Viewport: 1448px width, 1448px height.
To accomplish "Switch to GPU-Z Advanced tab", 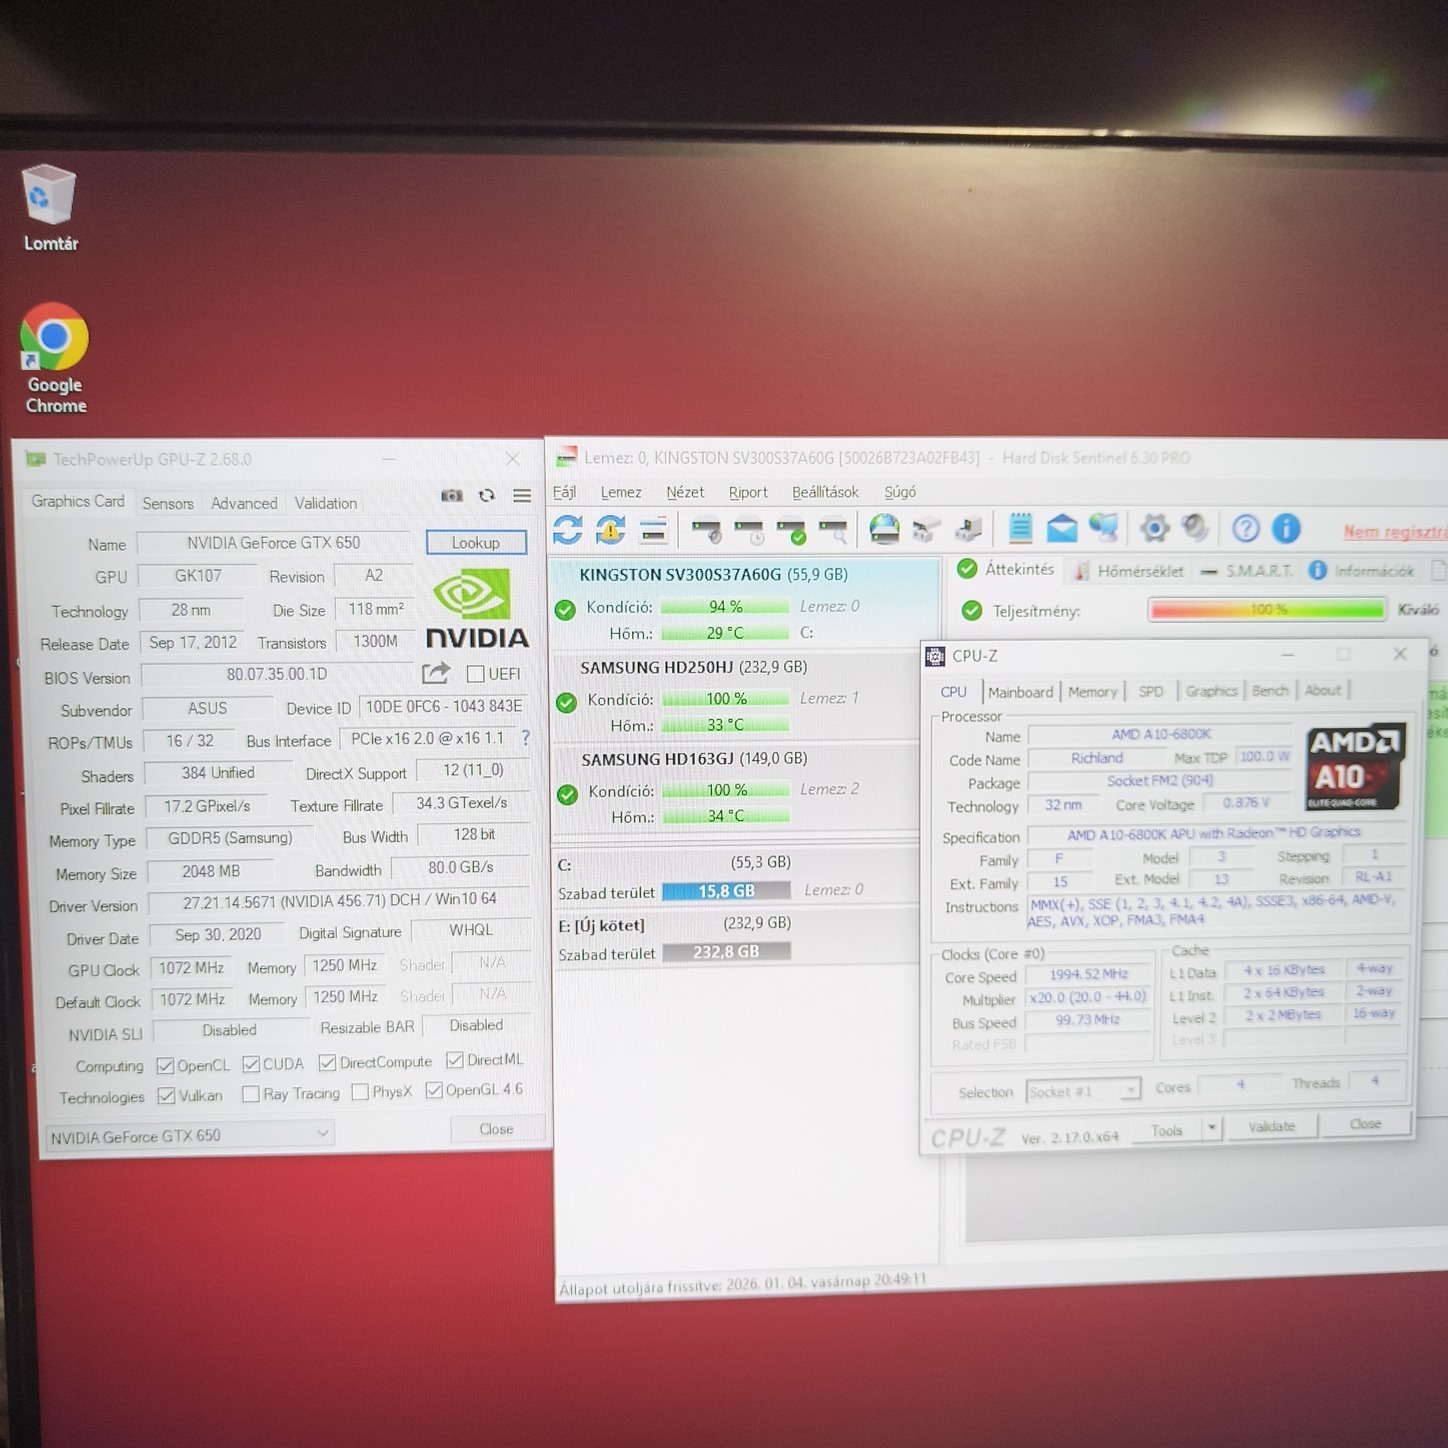I will 244,503.
